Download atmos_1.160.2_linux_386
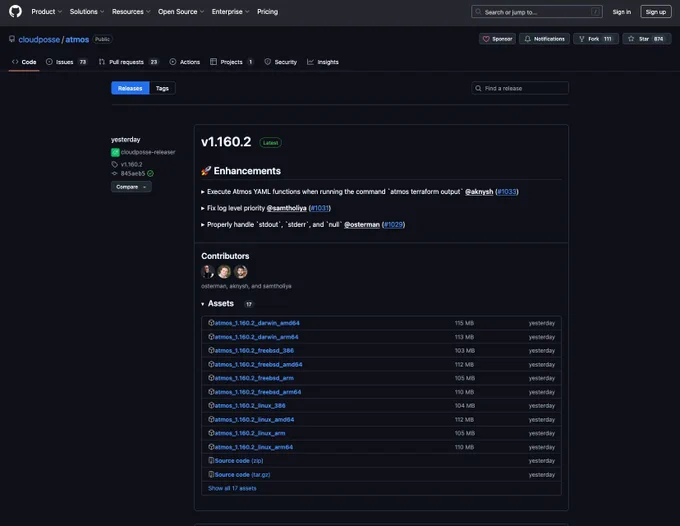The width and height of the screenshot is (680, 526). [x=250, y=405]
